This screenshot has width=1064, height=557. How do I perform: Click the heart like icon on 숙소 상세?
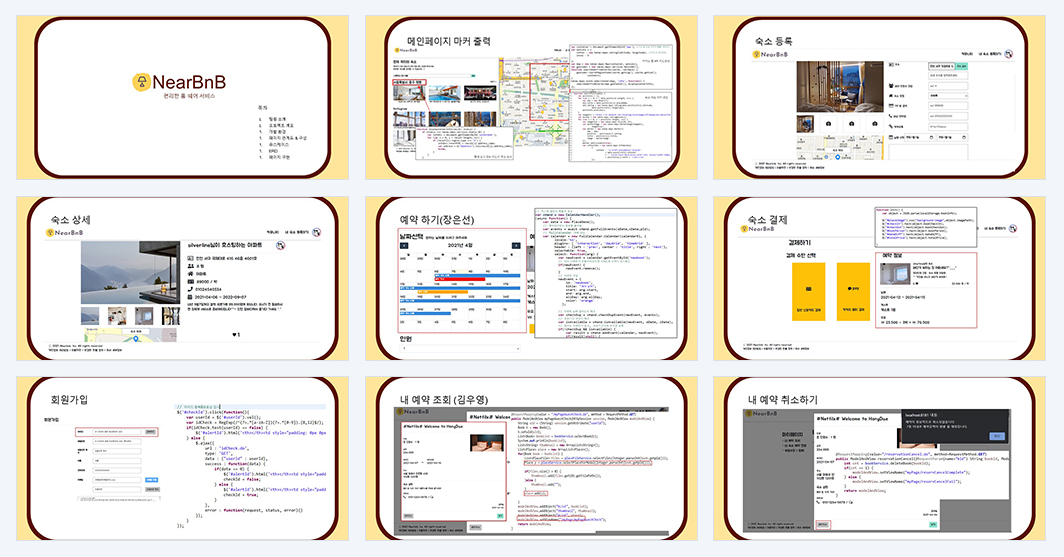point(235,334)
